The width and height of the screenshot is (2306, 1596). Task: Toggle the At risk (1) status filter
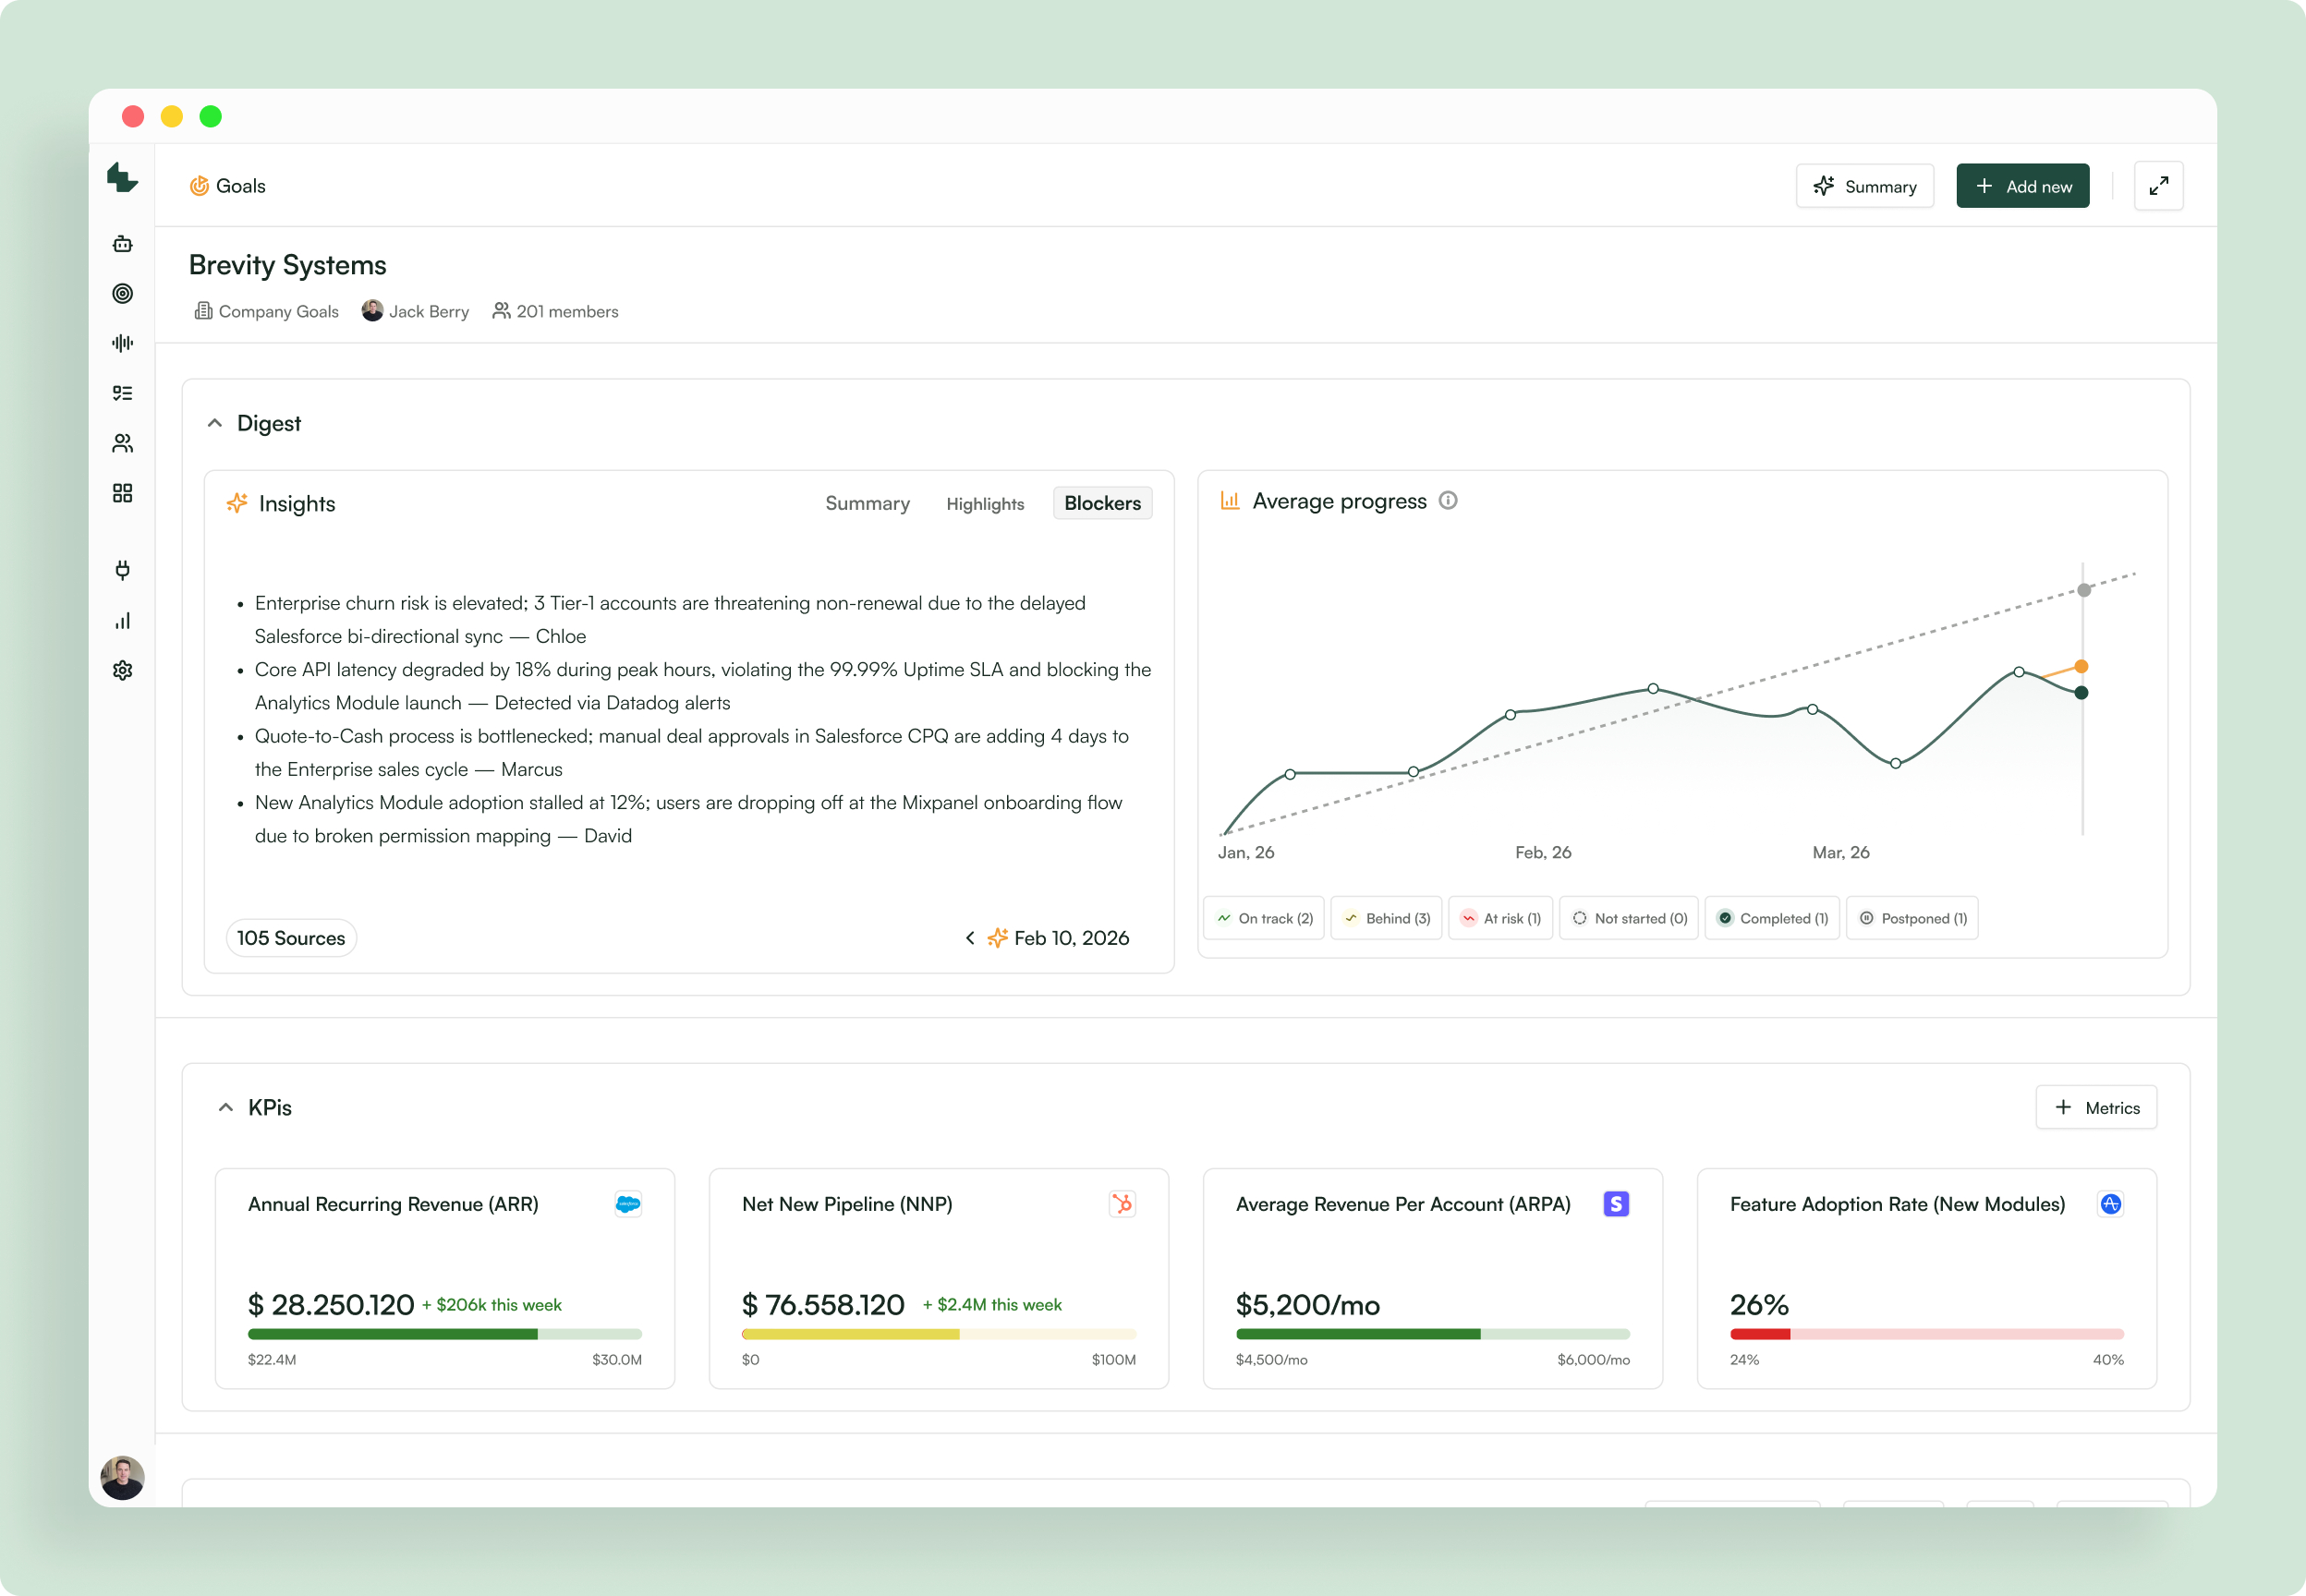tap(1500, 918)
